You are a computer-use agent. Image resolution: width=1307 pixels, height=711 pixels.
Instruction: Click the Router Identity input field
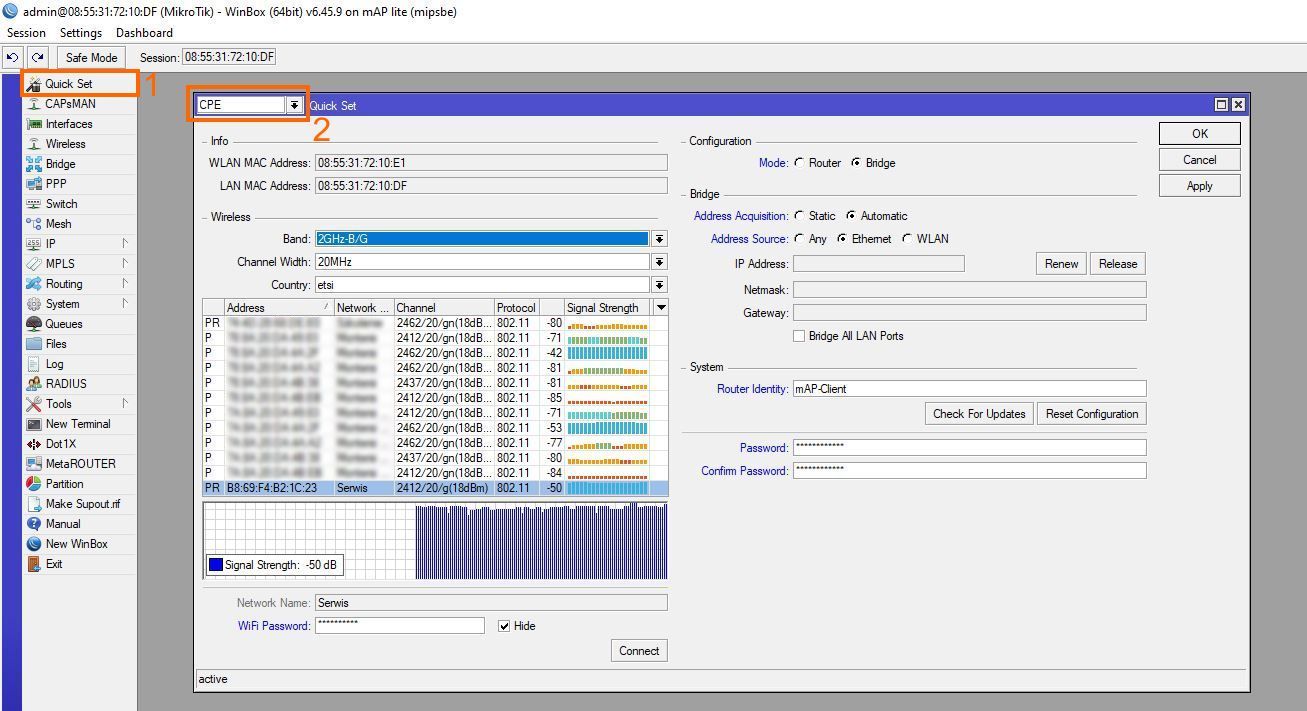[968, 389]
